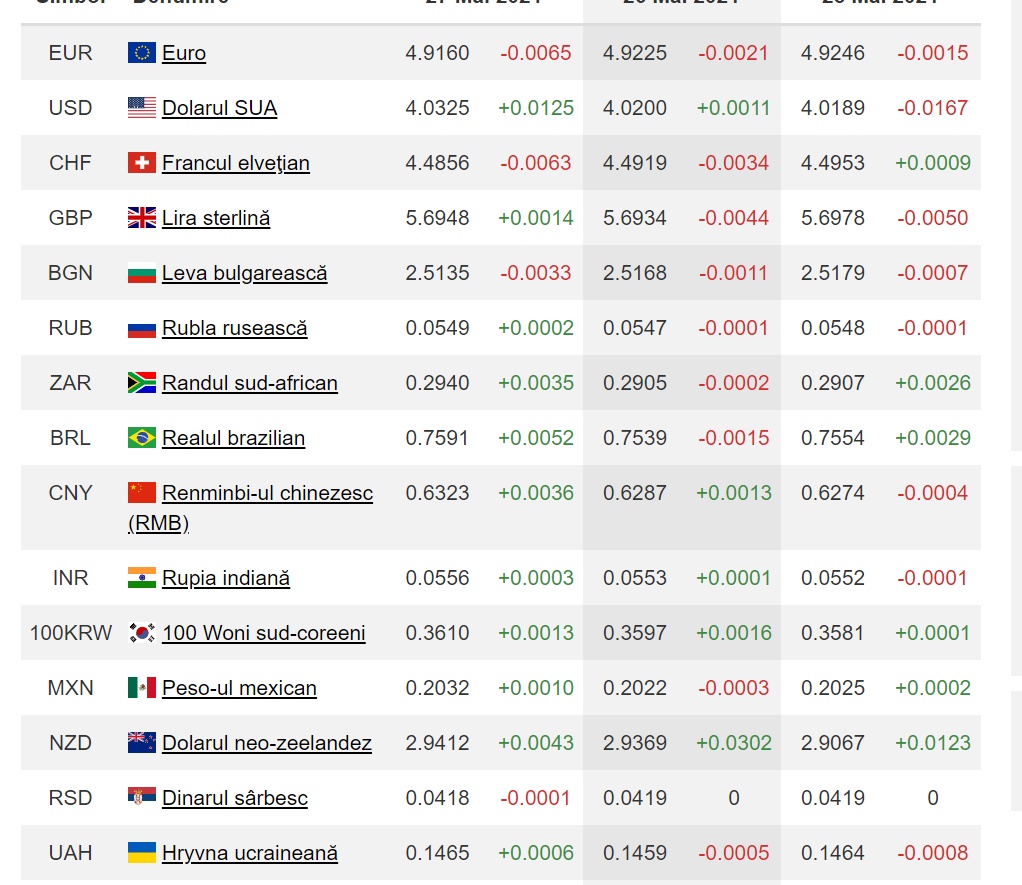Image resolution: width=1022 pixels, height=885 pixels.
Task: Click the Swiss flag icon
Action: point(141,162)
